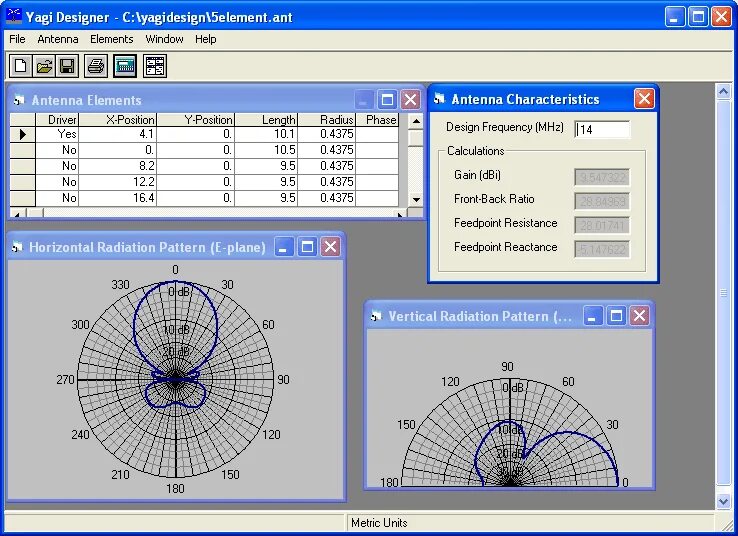Image resolution: width=738 pixels, height=536 pixels.
Task: Click the Antenna Elements window title icon
Action: 19,100
